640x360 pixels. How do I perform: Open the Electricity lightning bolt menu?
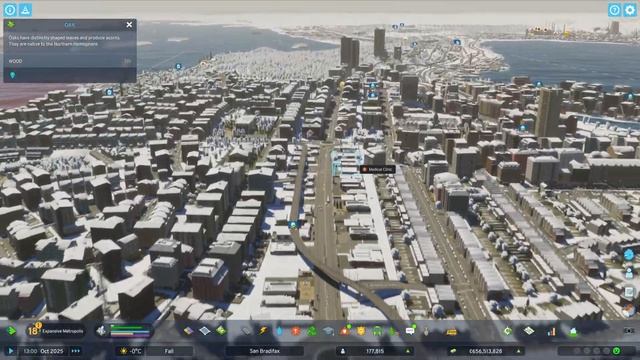[263, 331]
